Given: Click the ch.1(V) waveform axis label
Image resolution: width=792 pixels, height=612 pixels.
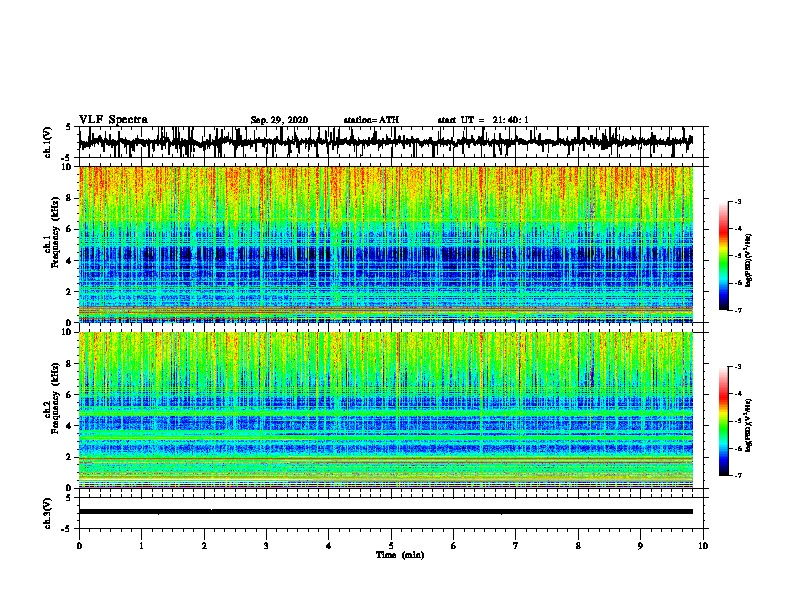Looking at the screenshot, I should coord(48,142).
